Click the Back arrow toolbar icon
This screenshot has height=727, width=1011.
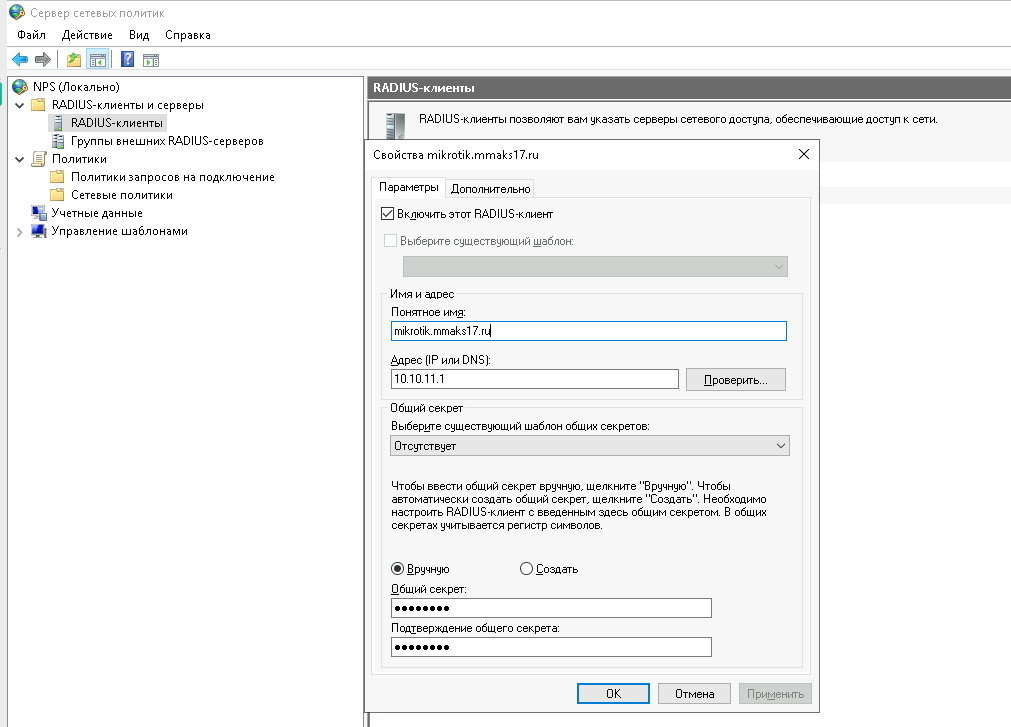(x=20, y=59)
